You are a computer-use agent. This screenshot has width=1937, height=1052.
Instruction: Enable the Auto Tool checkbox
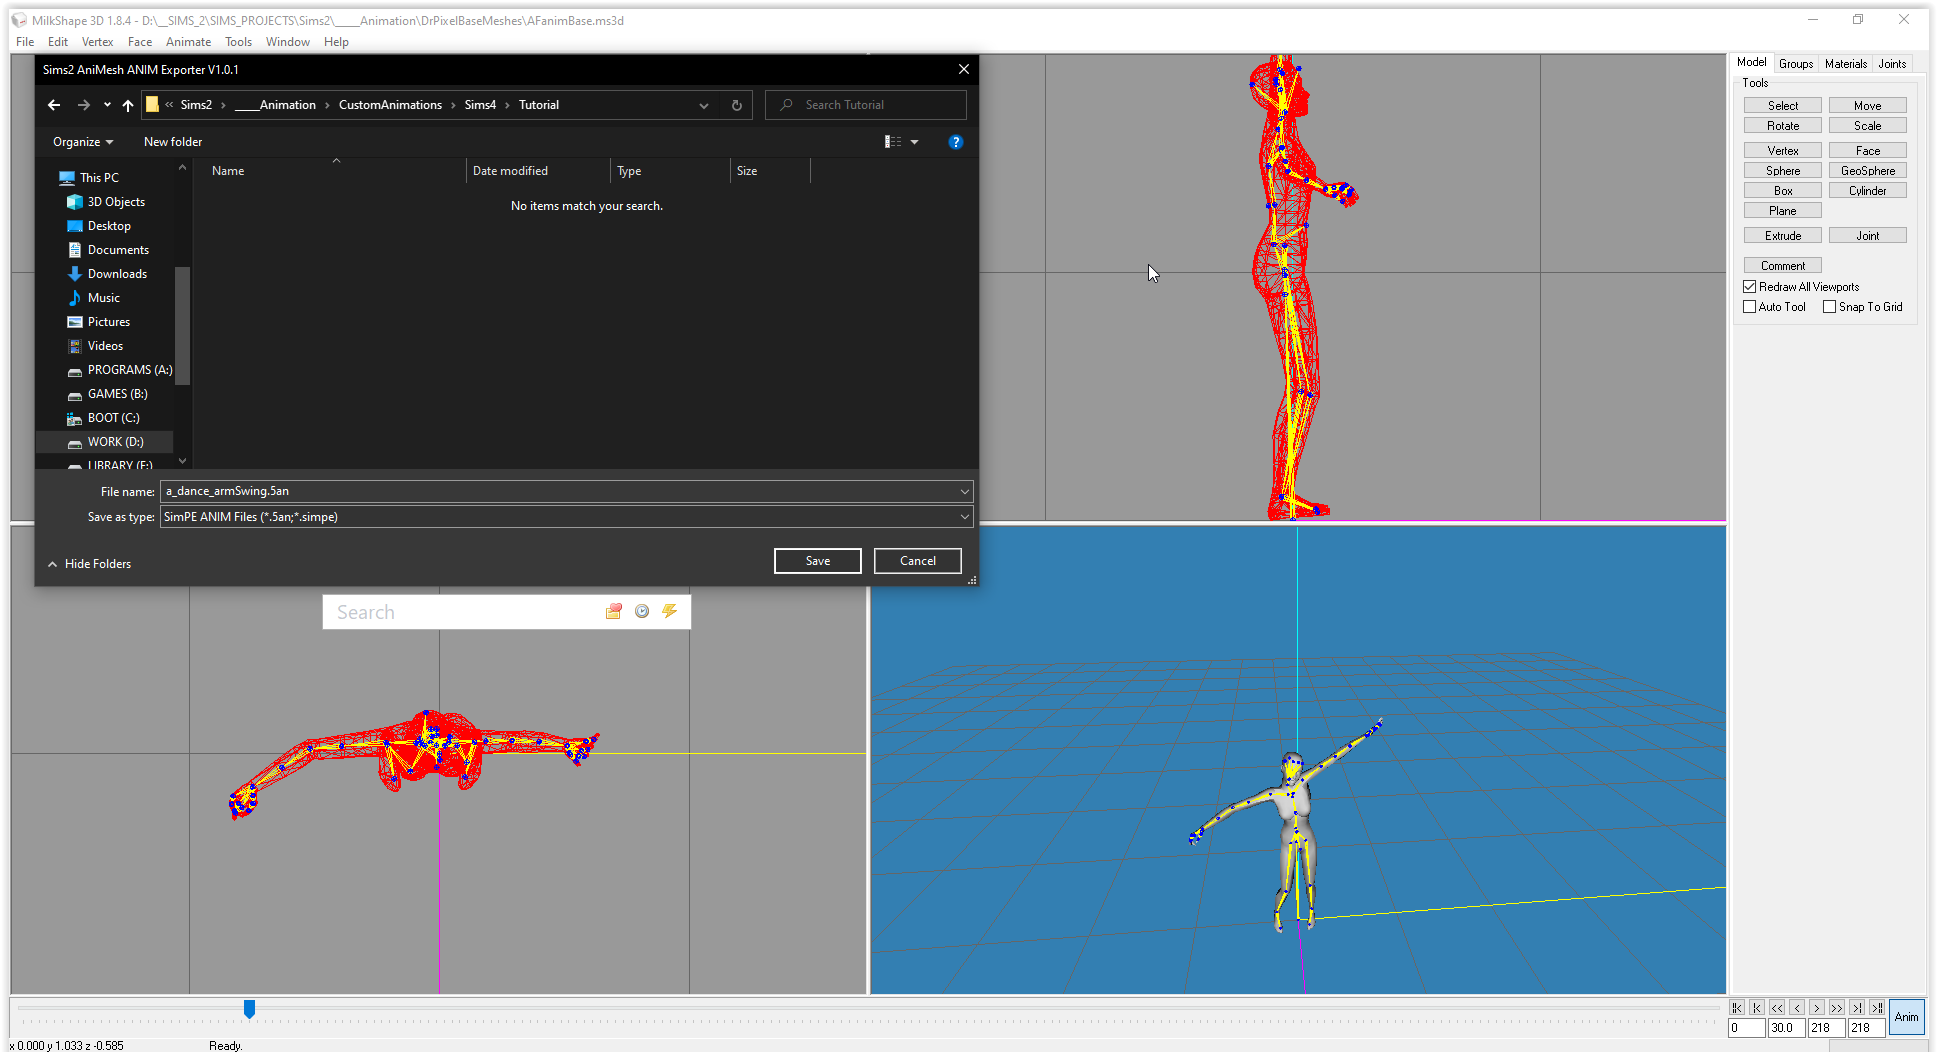1750,307
